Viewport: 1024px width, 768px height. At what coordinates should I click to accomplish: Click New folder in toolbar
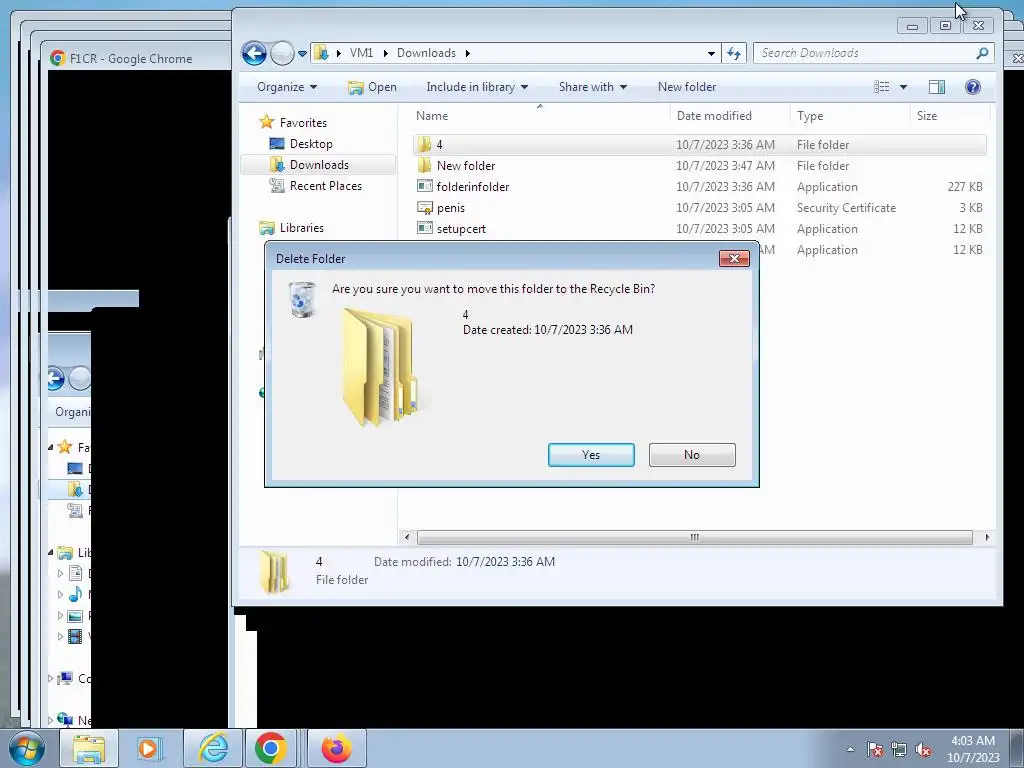686,87
